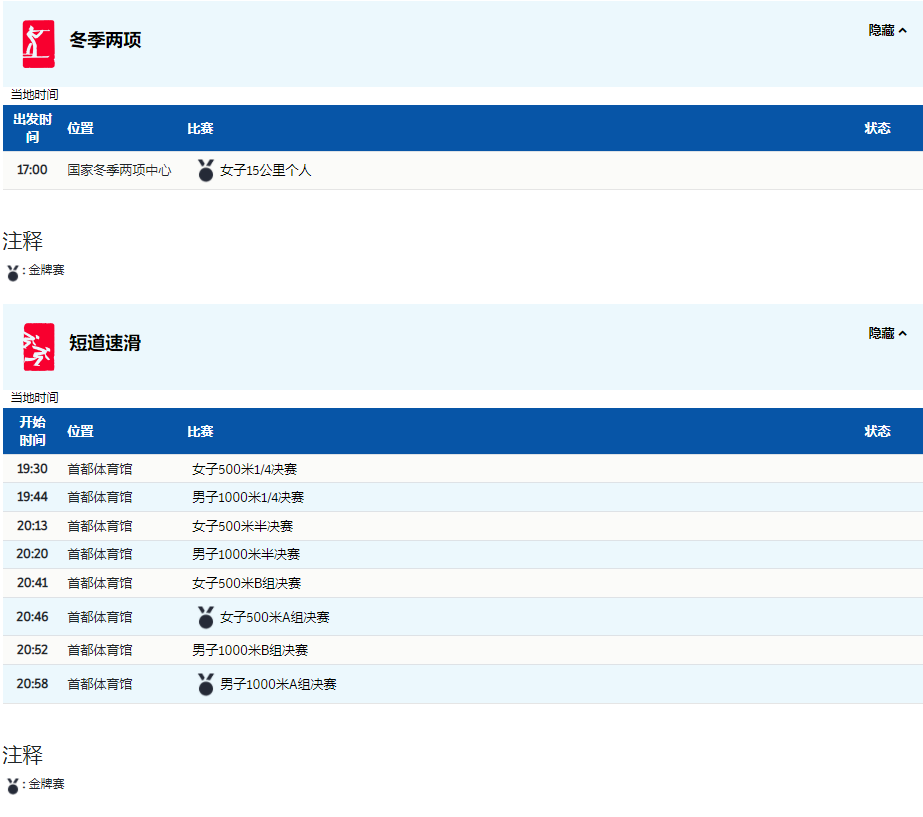Image resolution: width=923 pixels, height=817 pixels.
Task: Click the medal legend icon under short track notes
Action: tap(13, 786)
